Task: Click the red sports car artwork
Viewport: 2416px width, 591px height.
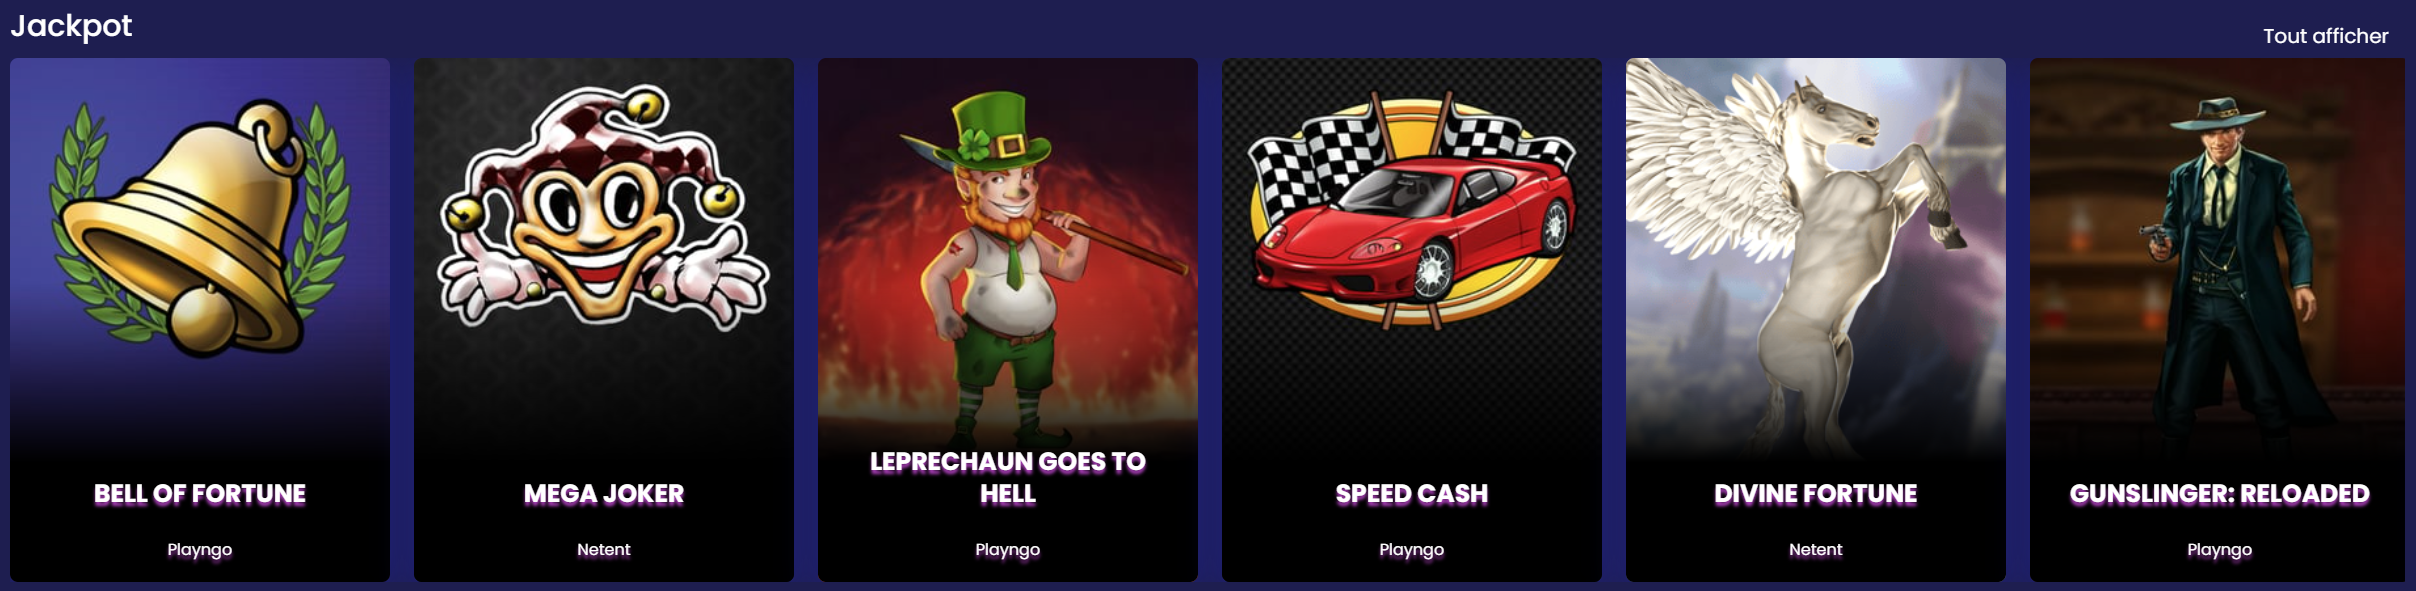Action: tap(1412, 212)
